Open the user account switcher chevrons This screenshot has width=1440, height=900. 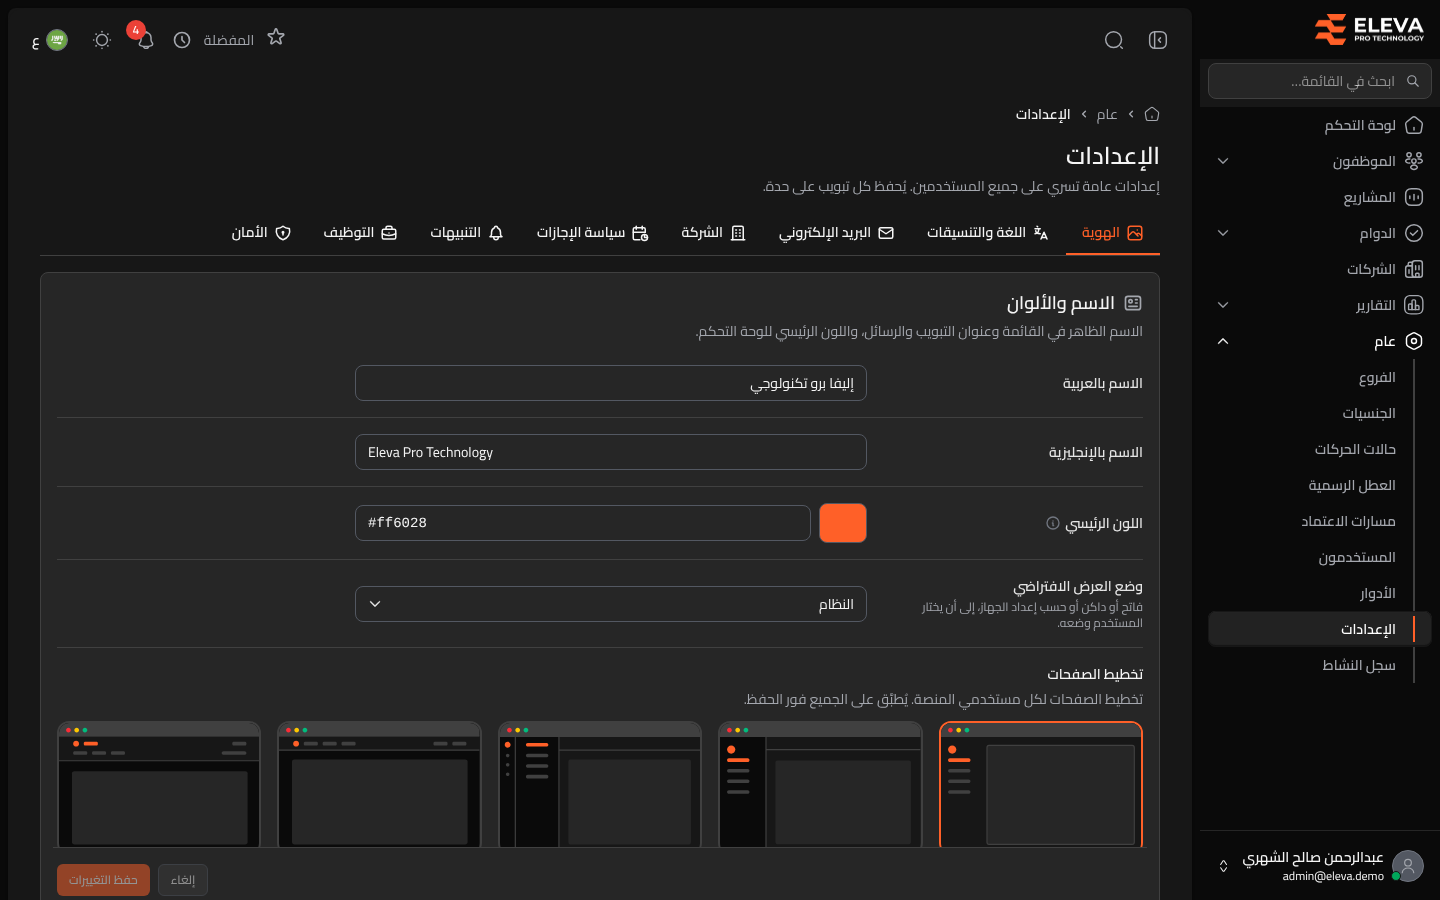(x=1223, y=866)
